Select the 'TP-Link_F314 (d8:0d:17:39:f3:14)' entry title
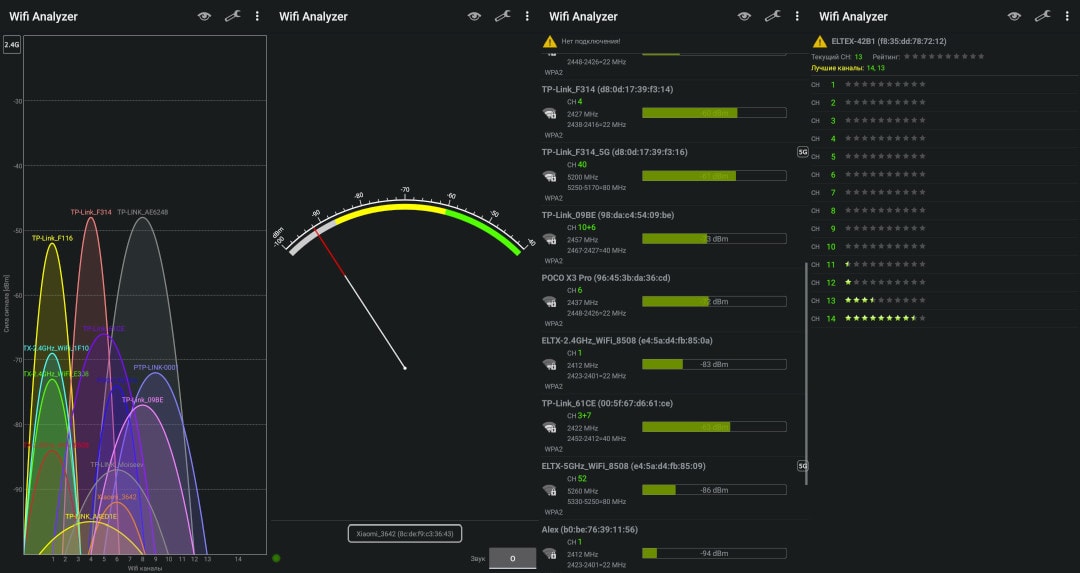 point(608,90)
